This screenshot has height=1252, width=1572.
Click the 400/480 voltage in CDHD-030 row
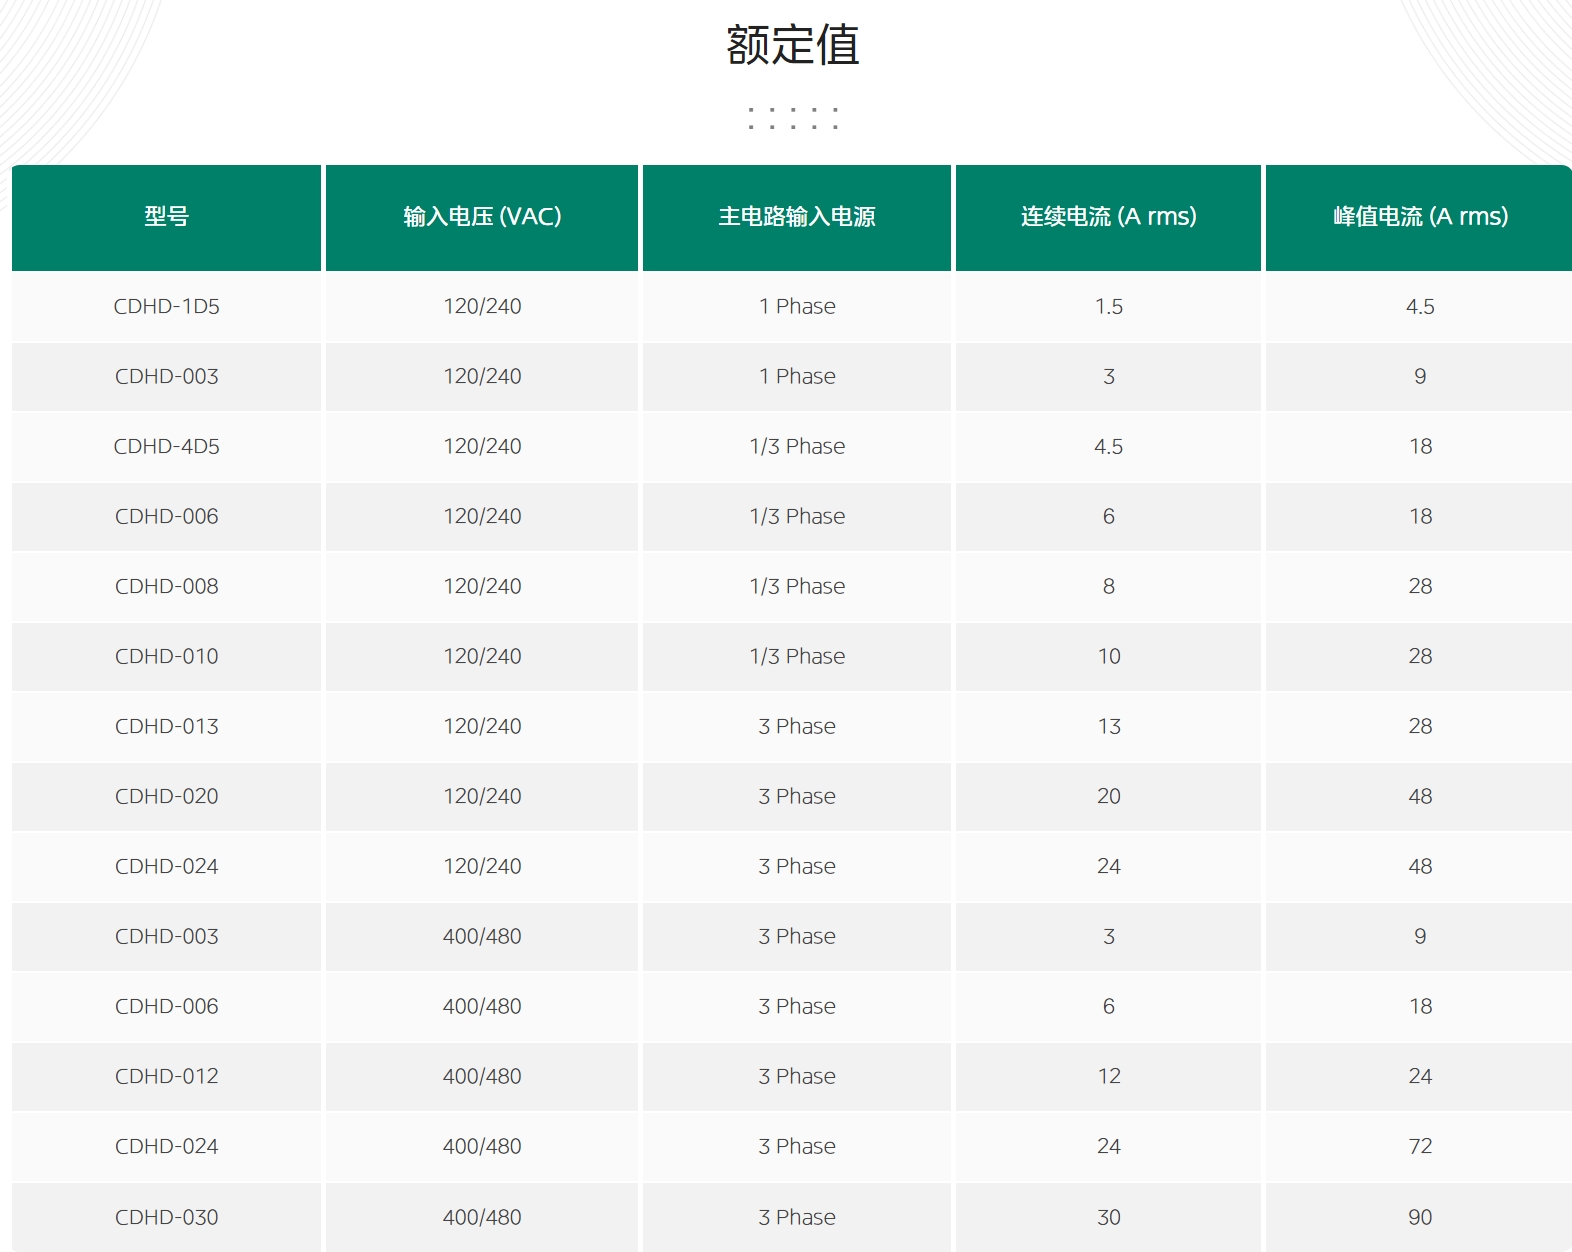(x=482, y=1217)
